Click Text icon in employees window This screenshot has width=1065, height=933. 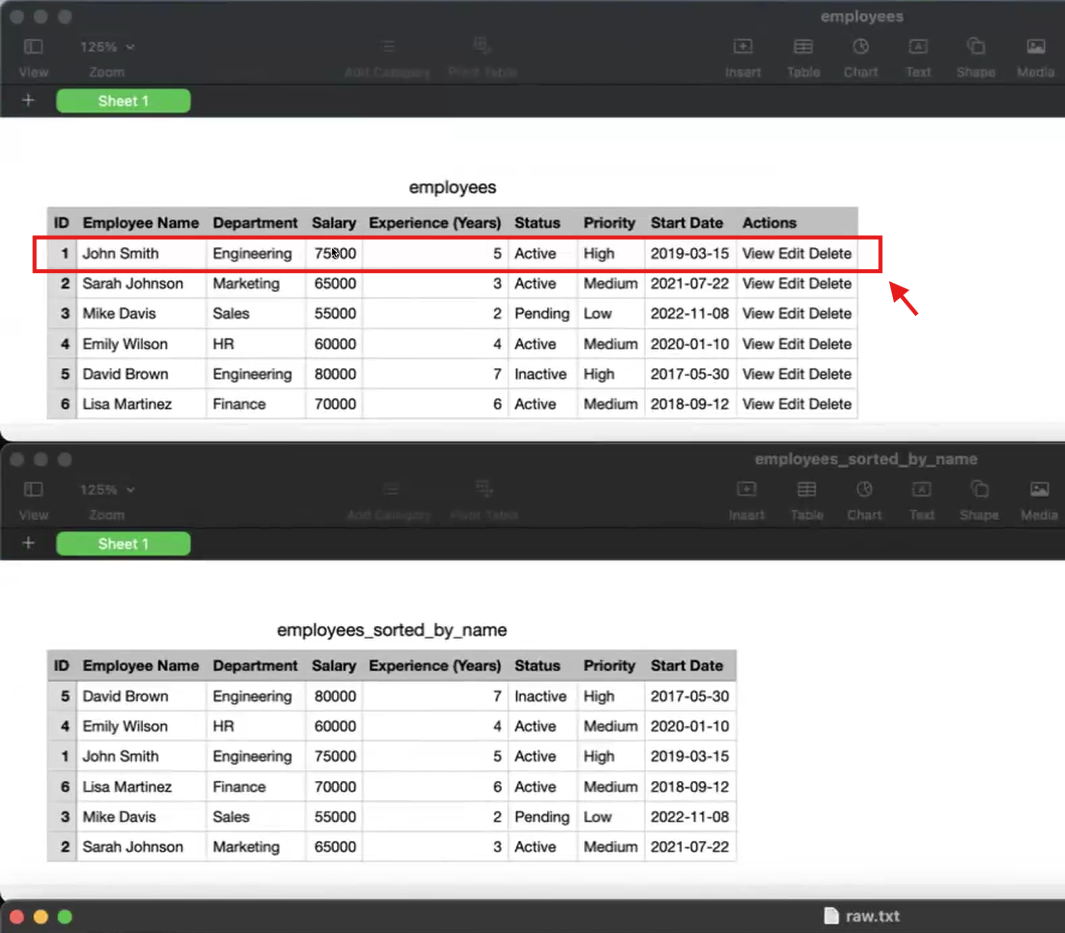point(918,46)
